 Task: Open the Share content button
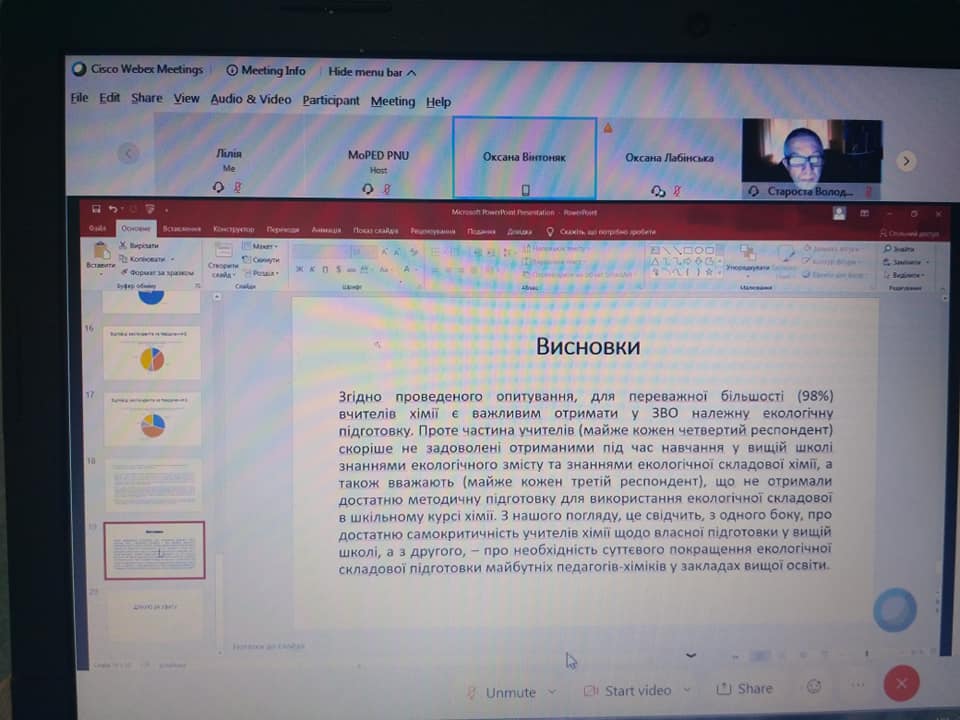(744, 689)
